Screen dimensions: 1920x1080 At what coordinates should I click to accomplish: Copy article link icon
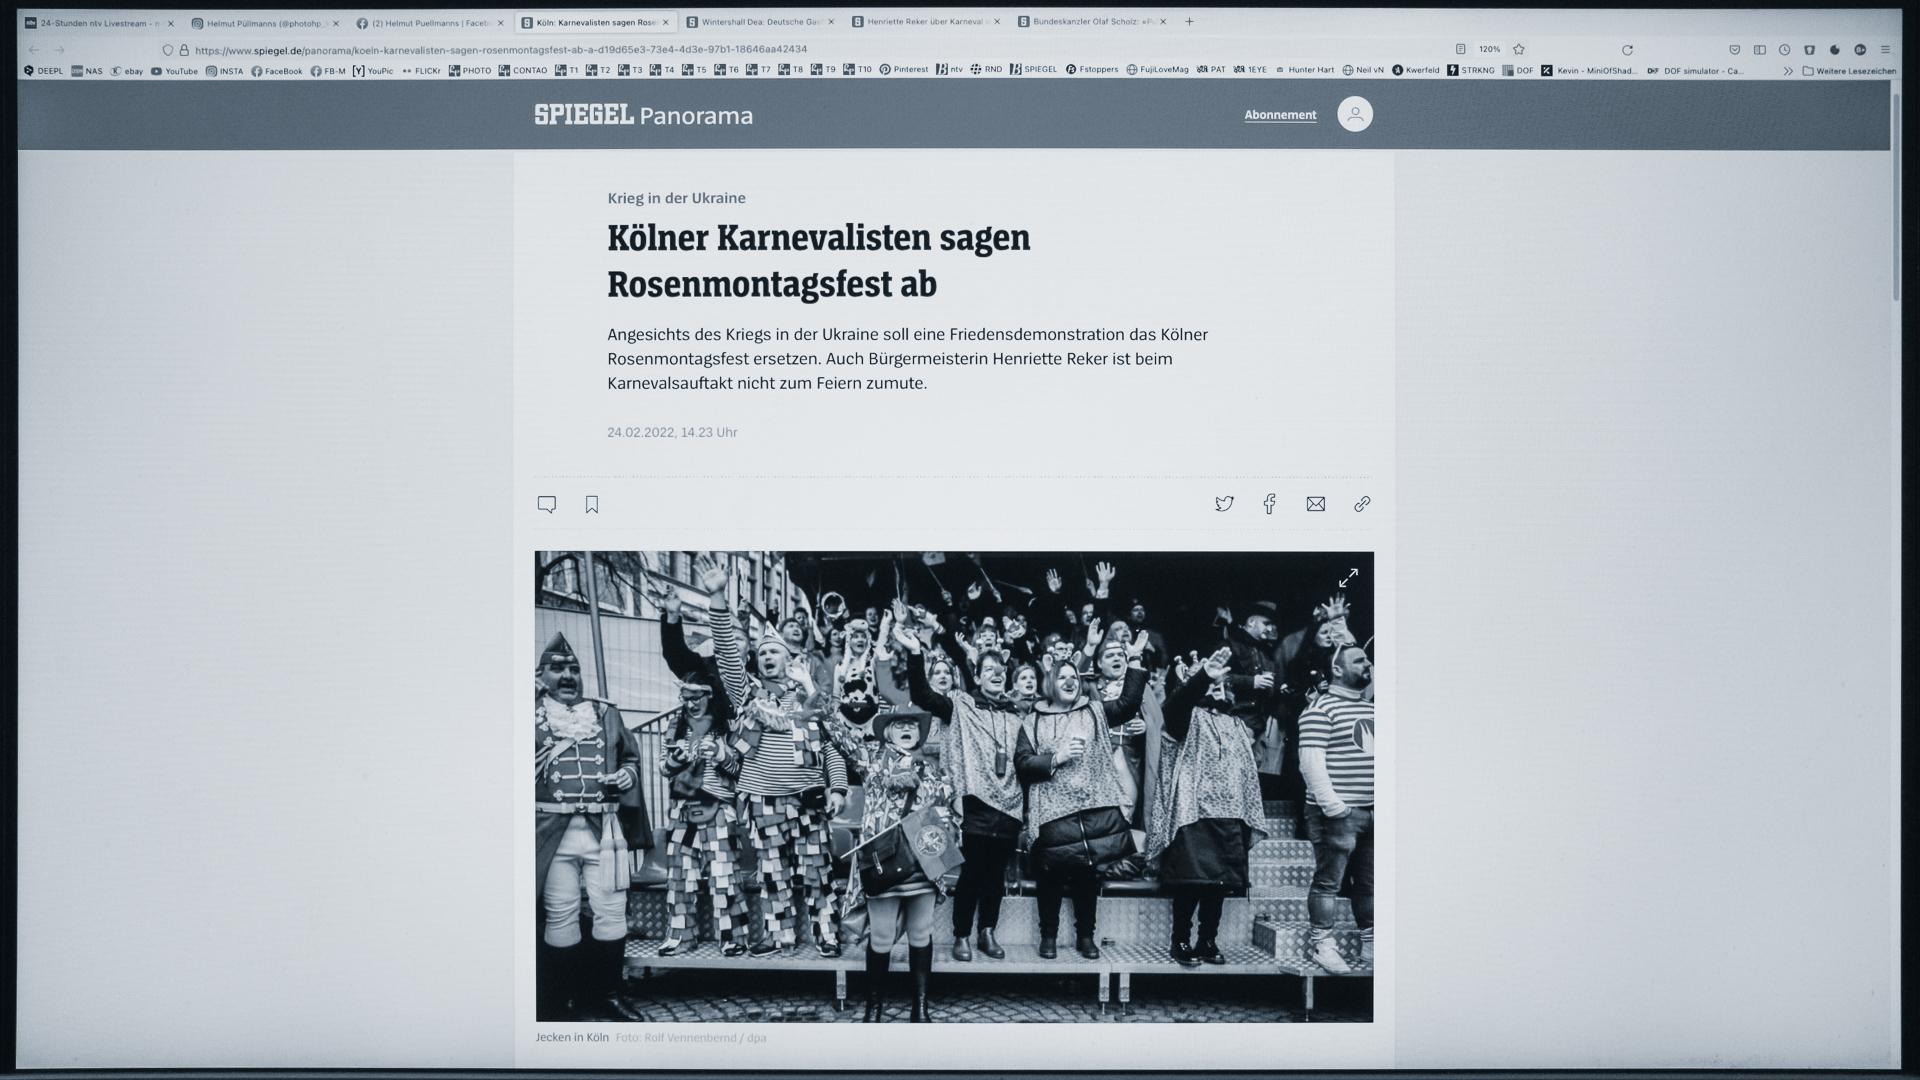1362,504
